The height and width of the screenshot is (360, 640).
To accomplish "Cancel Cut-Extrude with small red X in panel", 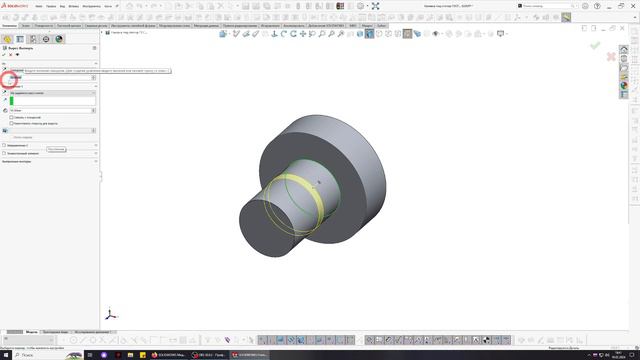I will [11, 55].
